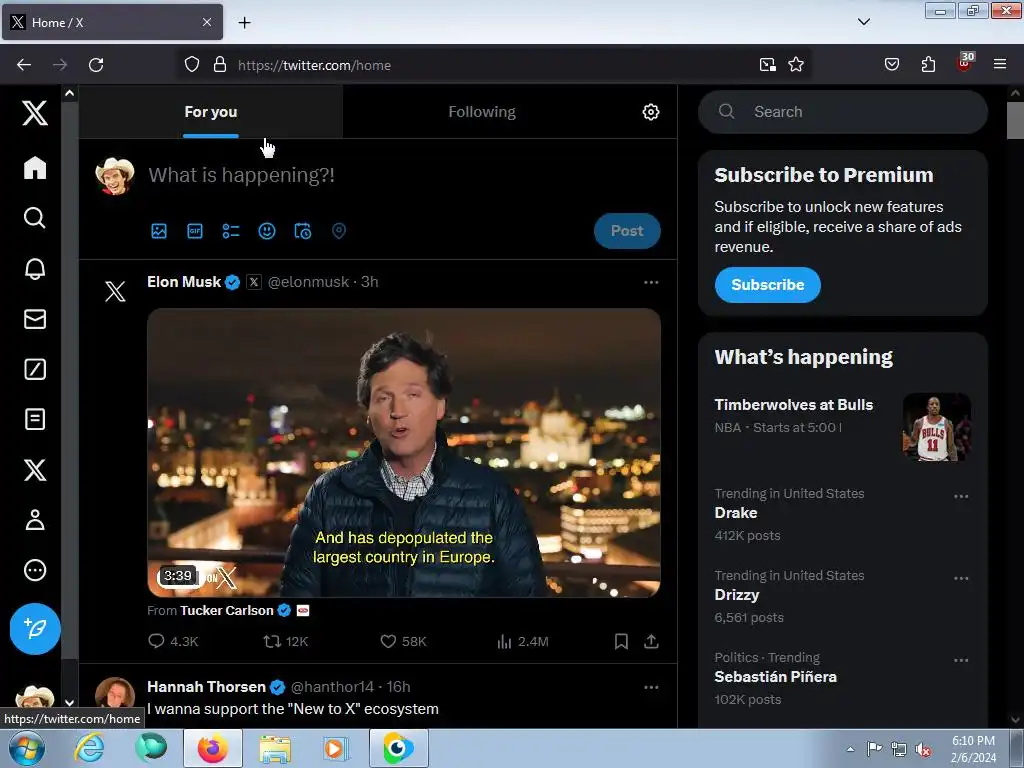Go to Home via sidebar house icon
This screenshot has width=1024, height=768.
pyautogui.click(x=35, y=167)
